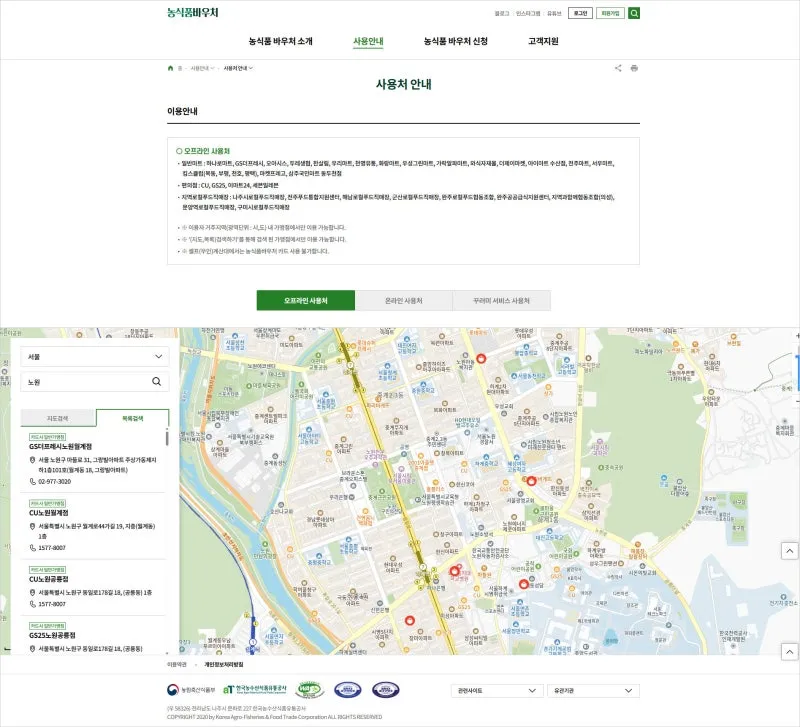Click the green search icon in header
The height and width of the screenshot is (727, 800).
coord(634,13)
